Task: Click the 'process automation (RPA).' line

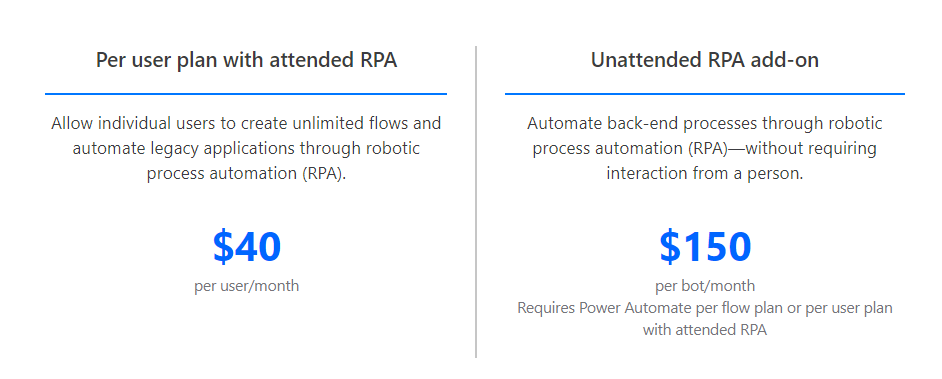Action: pos(246,174)
